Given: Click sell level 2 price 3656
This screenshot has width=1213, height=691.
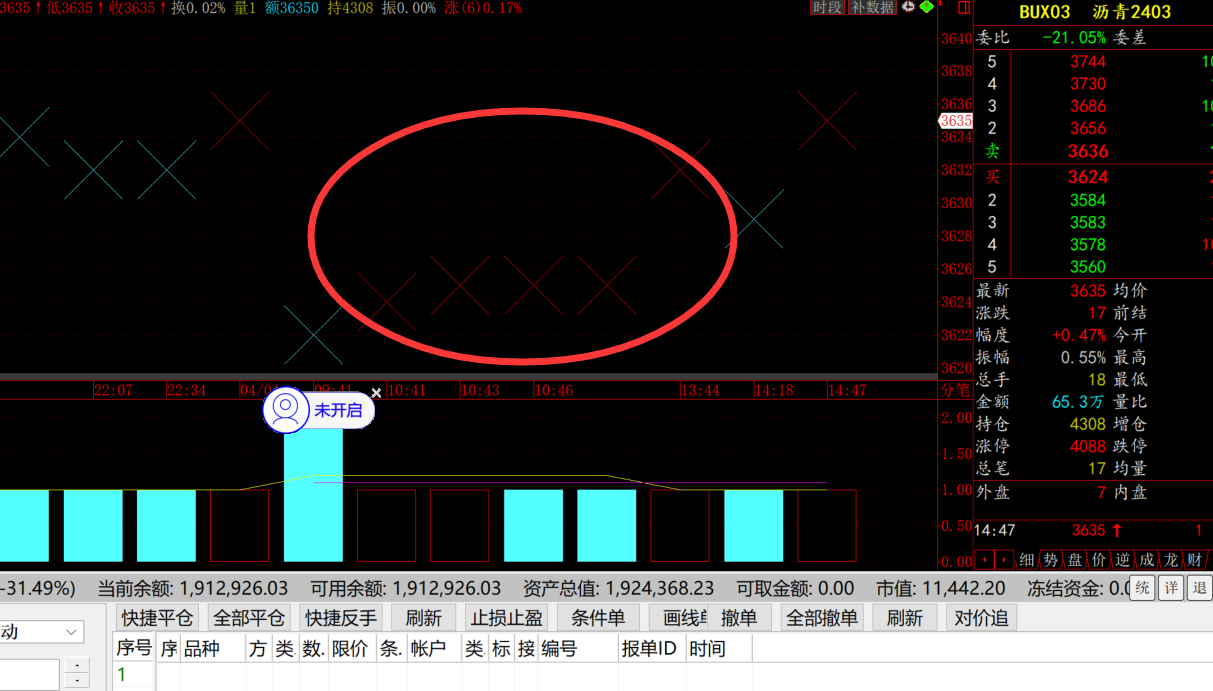Looking at the screenshot, I should point(1088,128).
